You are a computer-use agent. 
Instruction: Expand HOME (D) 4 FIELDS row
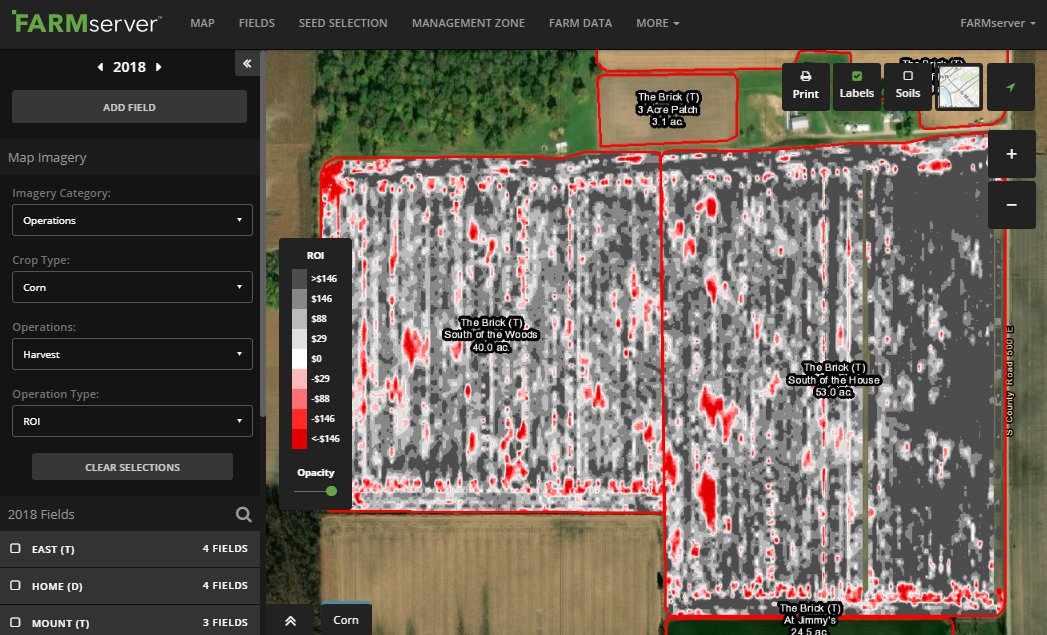130,586
